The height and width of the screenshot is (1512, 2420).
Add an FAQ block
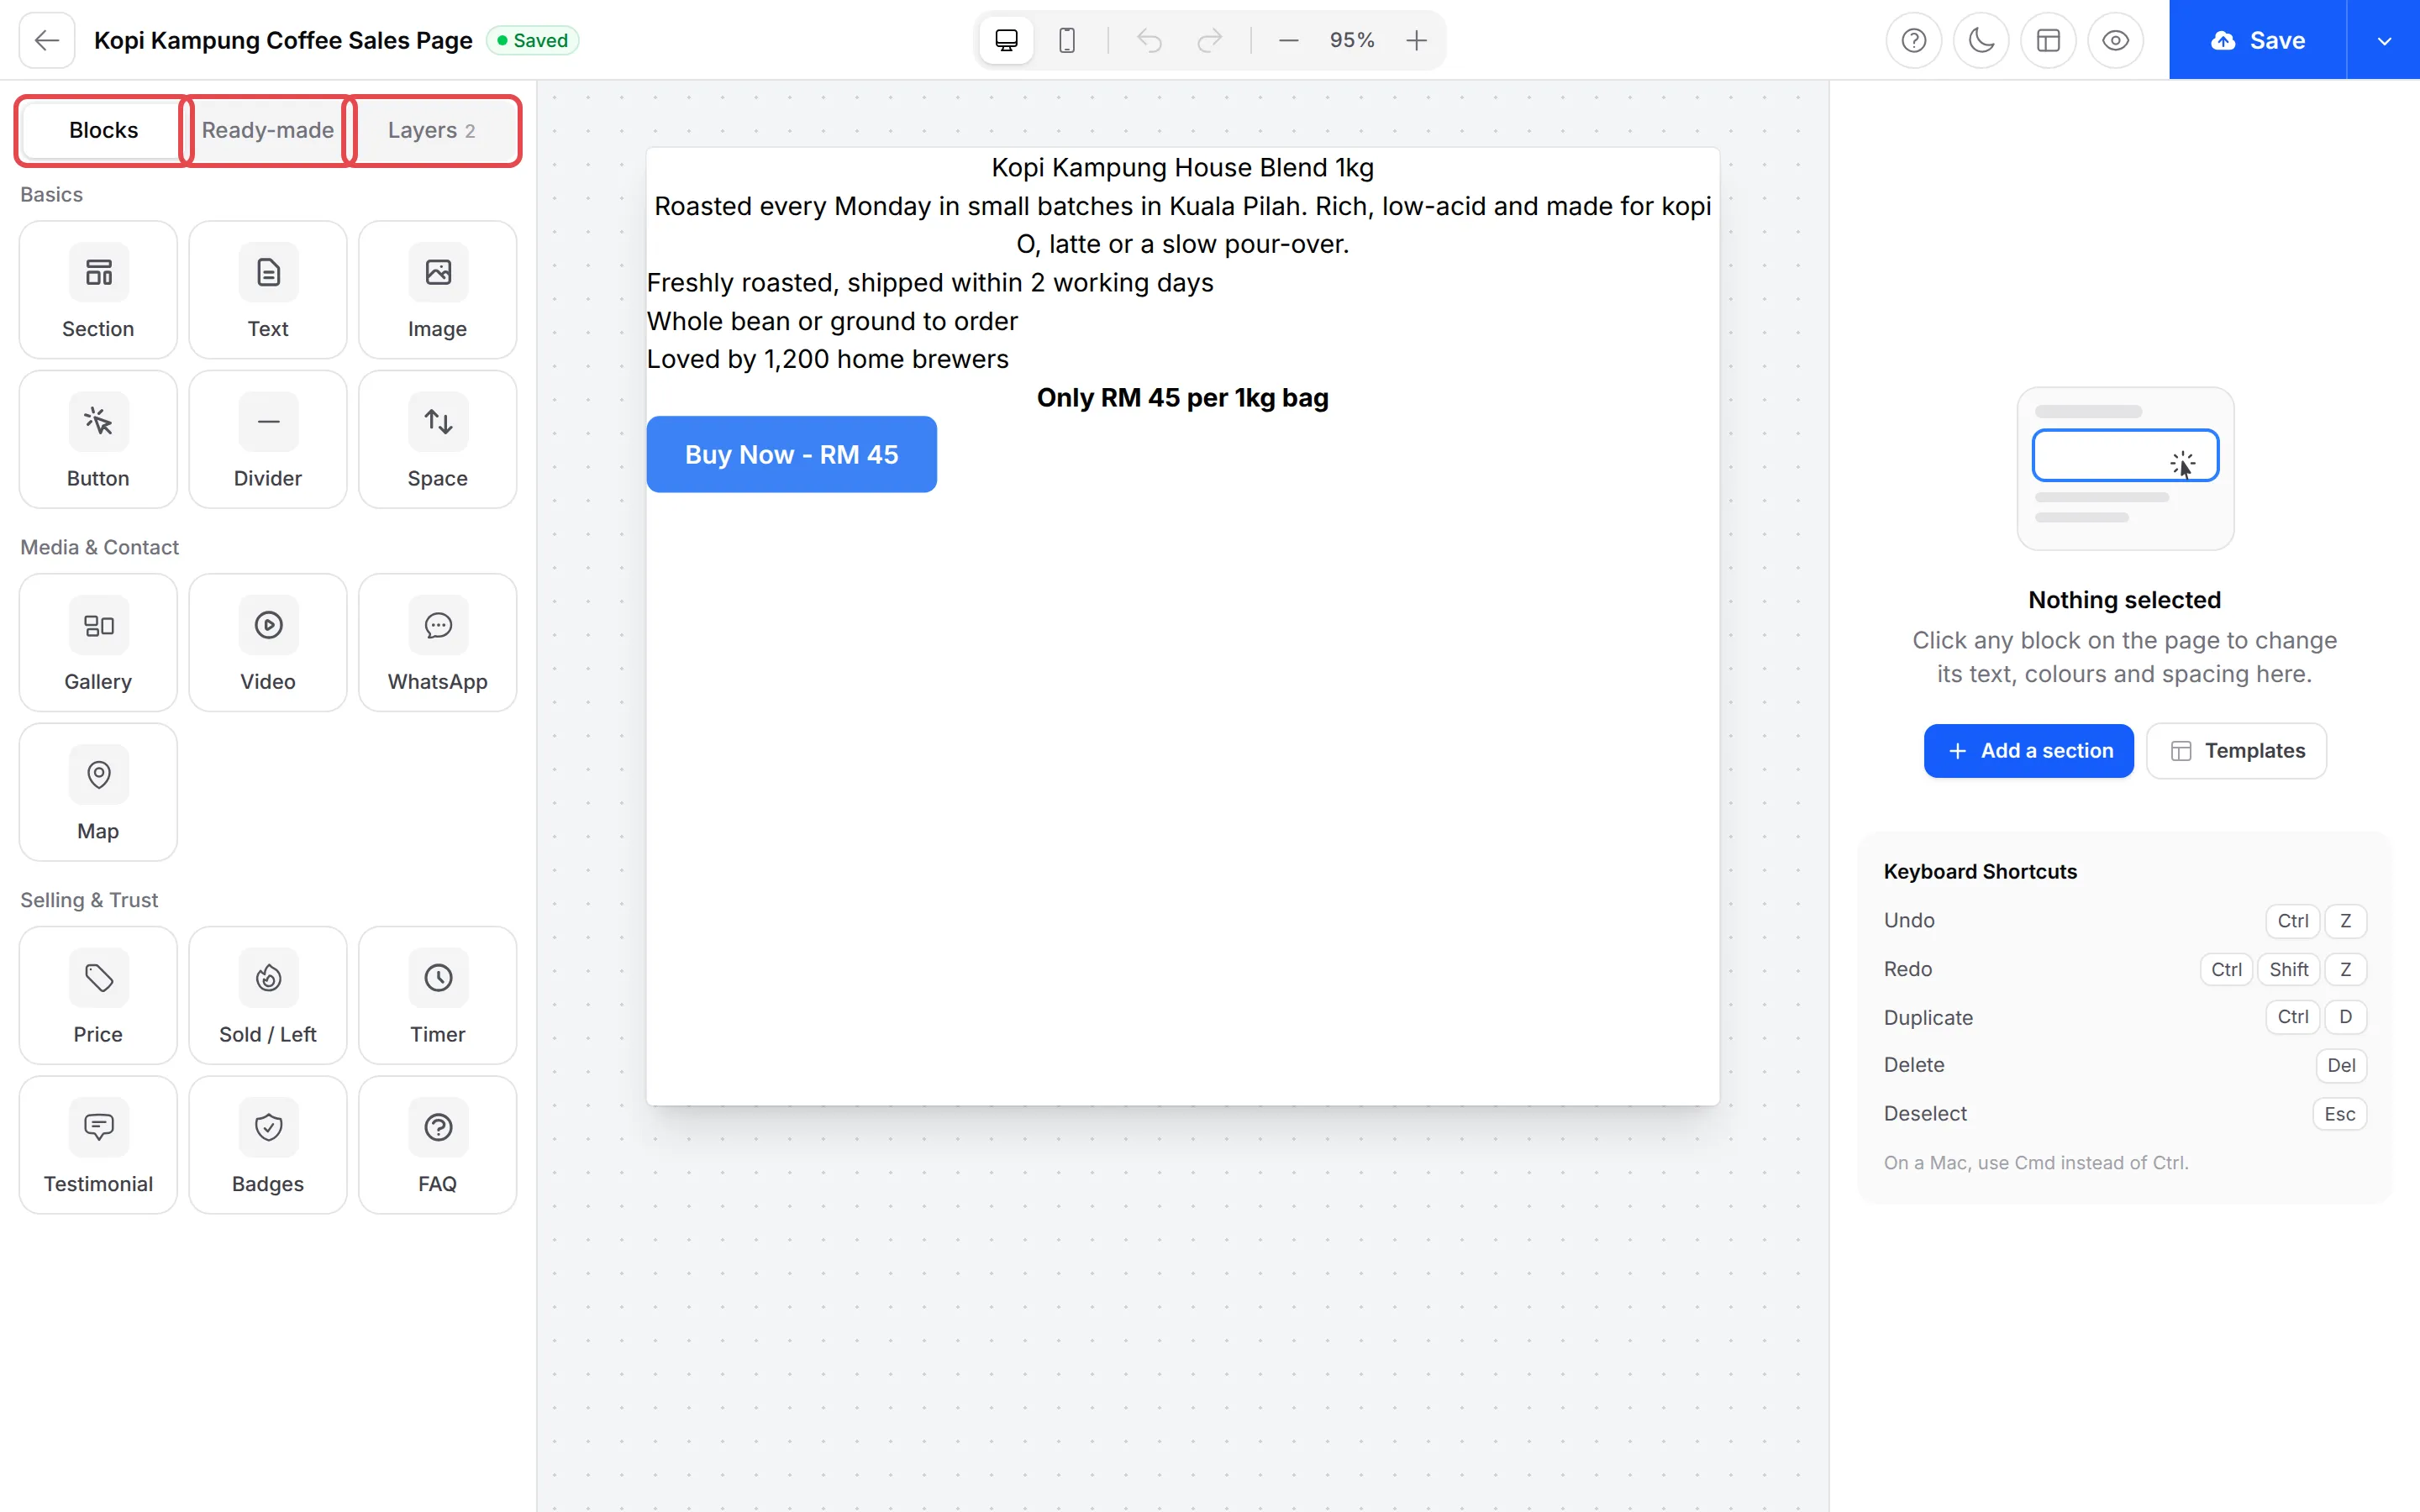(438, 1145)
